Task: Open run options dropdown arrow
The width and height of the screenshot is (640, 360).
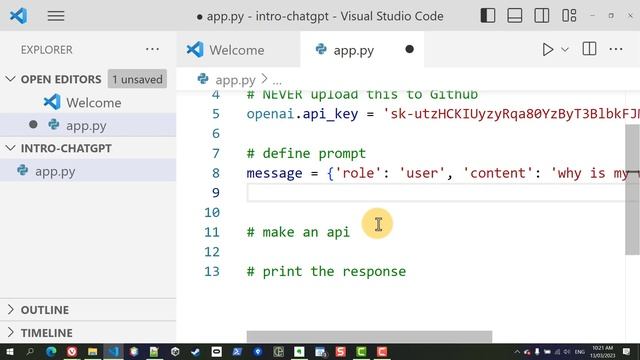Action: pyautogui.click(x=565, y=50)
